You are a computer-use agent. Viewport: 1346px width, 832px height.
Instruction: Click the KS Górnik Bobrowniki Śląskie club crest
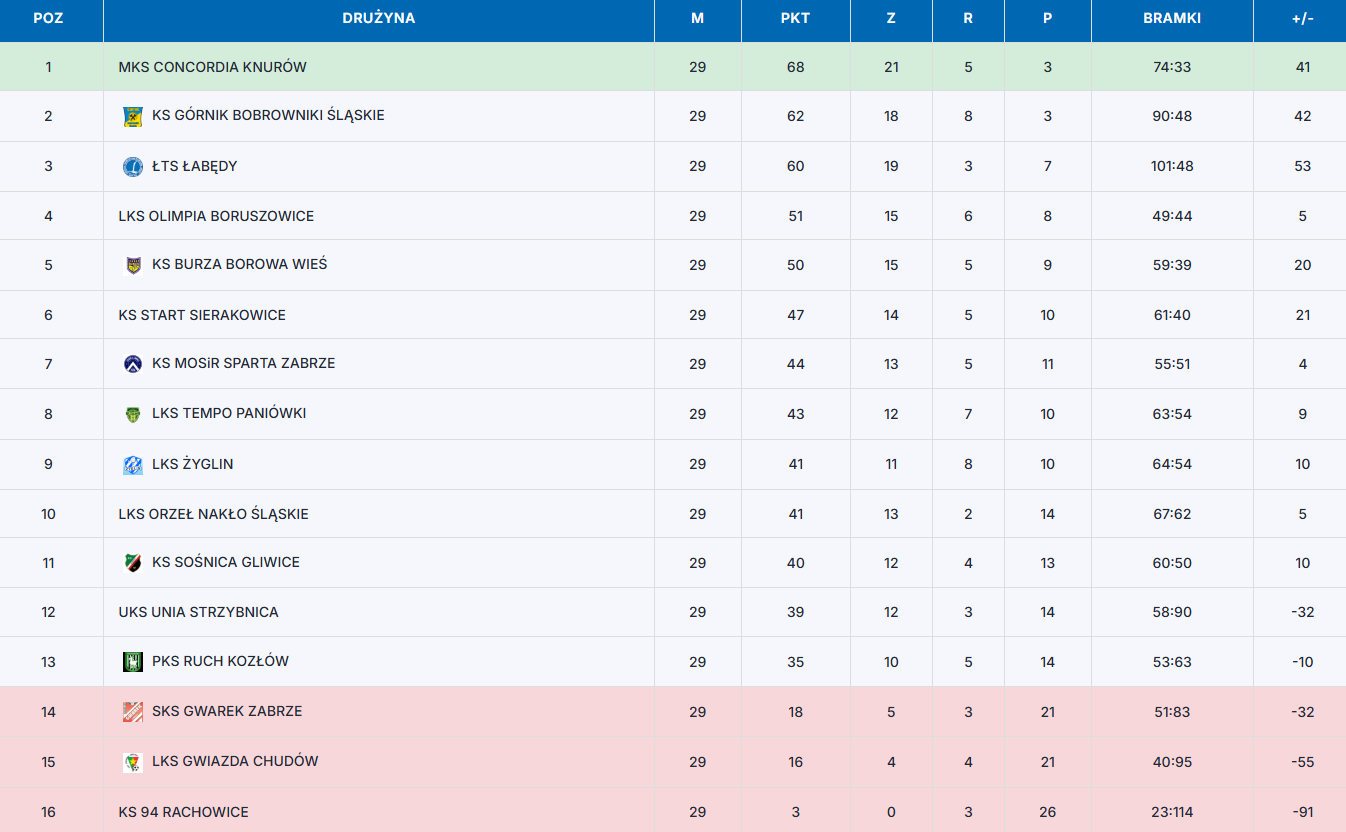[133, 116]
